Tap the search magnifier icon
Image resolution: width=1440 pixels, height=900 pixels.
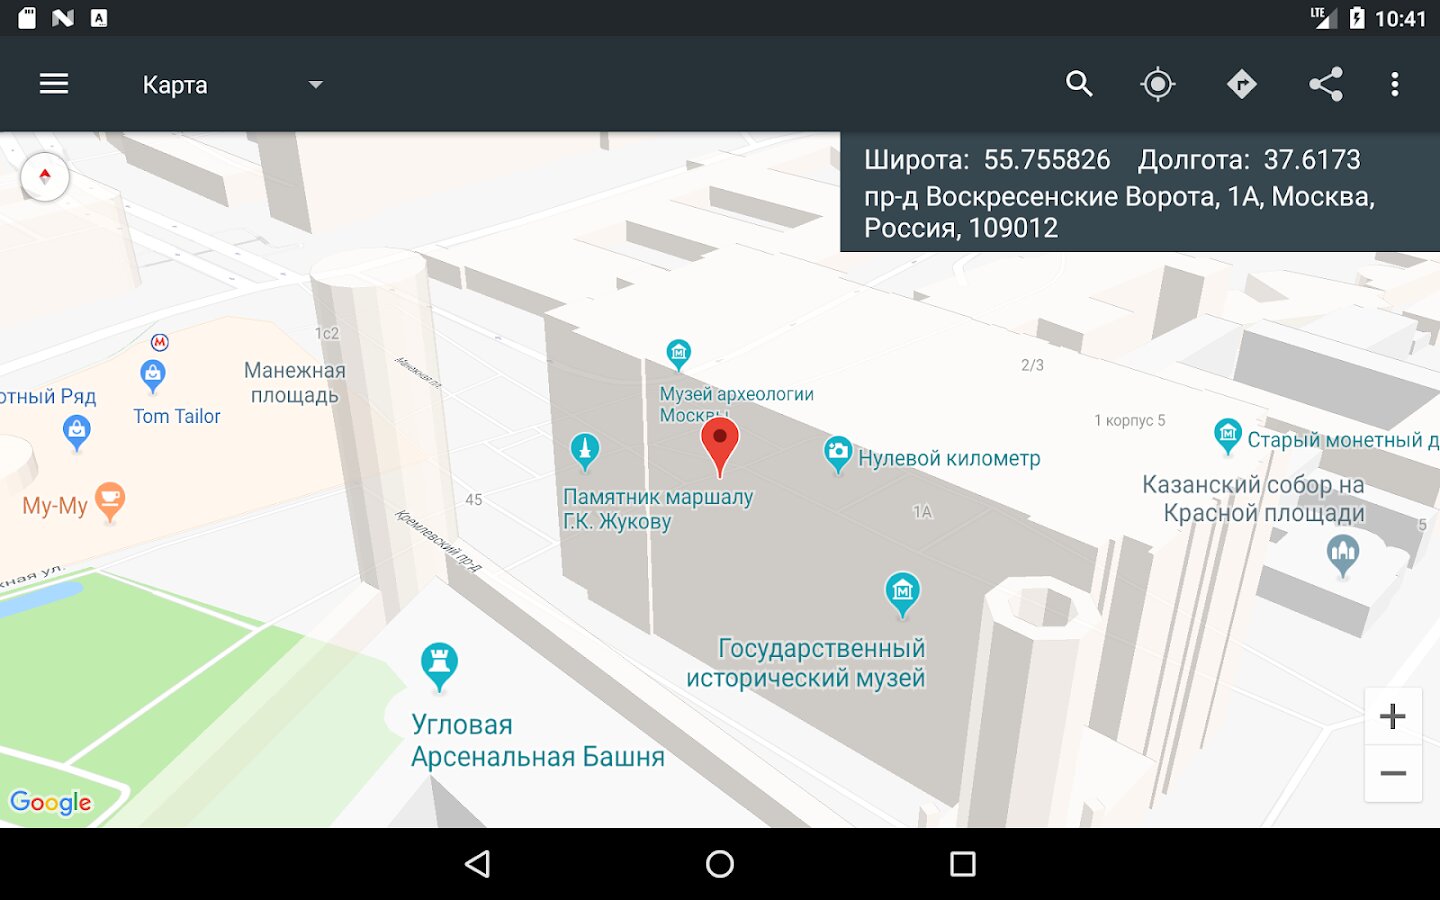coord(1078,84)
